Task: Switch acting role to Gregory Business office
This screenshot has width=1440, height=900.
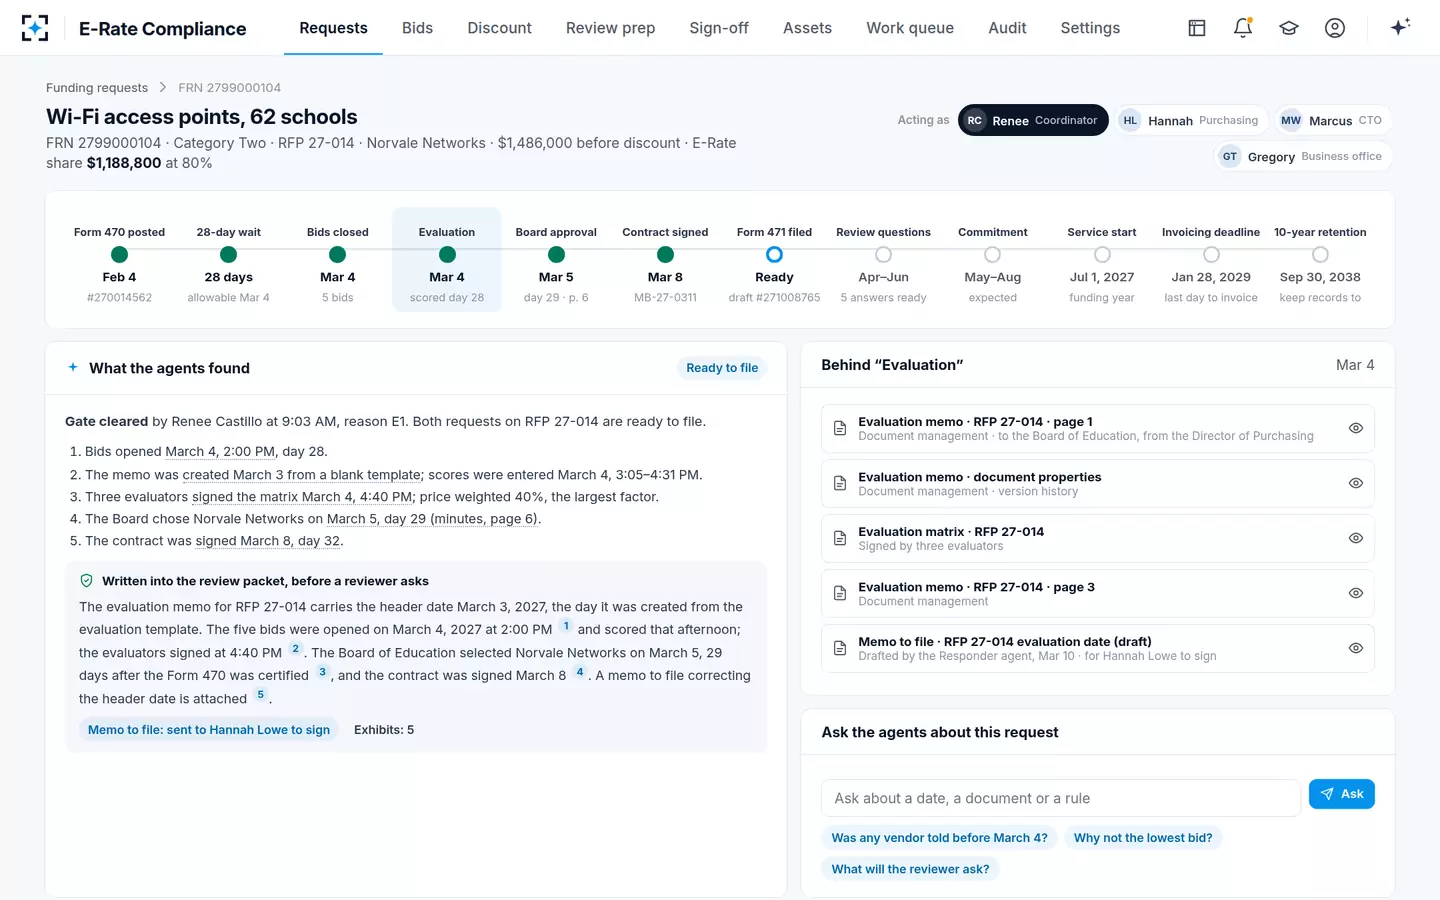Action: click(1304, 156)
